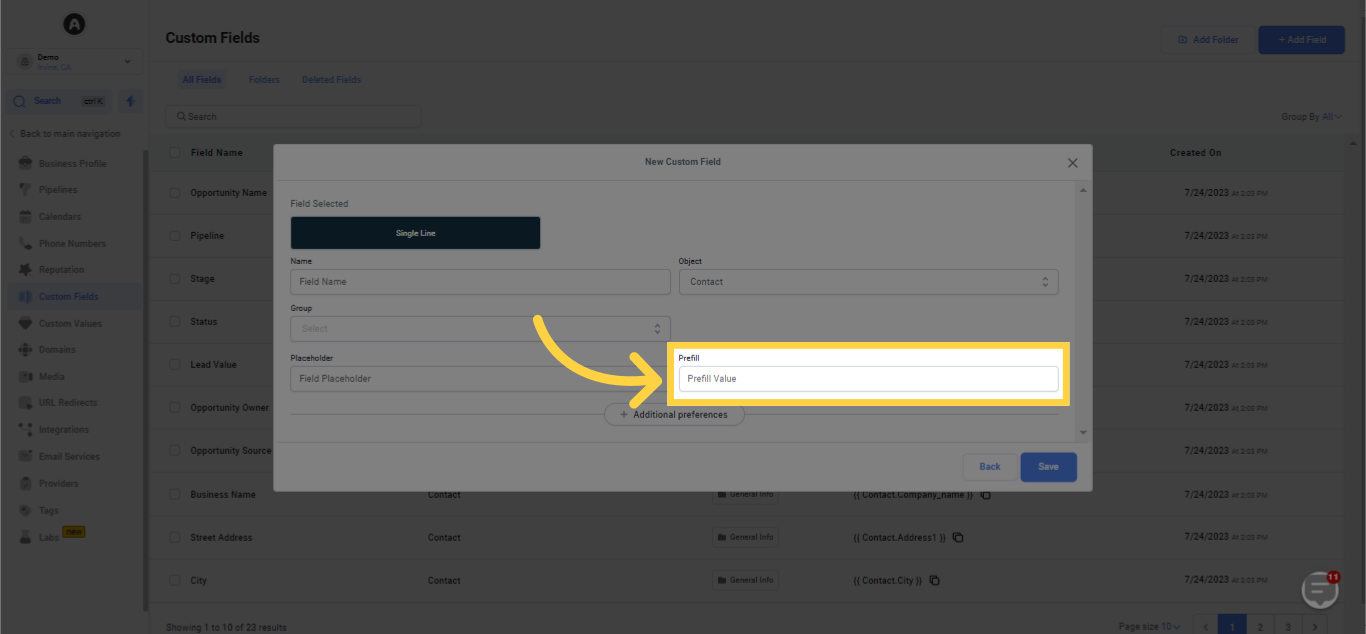1366x634 pixels.
Task: Expand Additional preferences section
Action: coord(674,414)
